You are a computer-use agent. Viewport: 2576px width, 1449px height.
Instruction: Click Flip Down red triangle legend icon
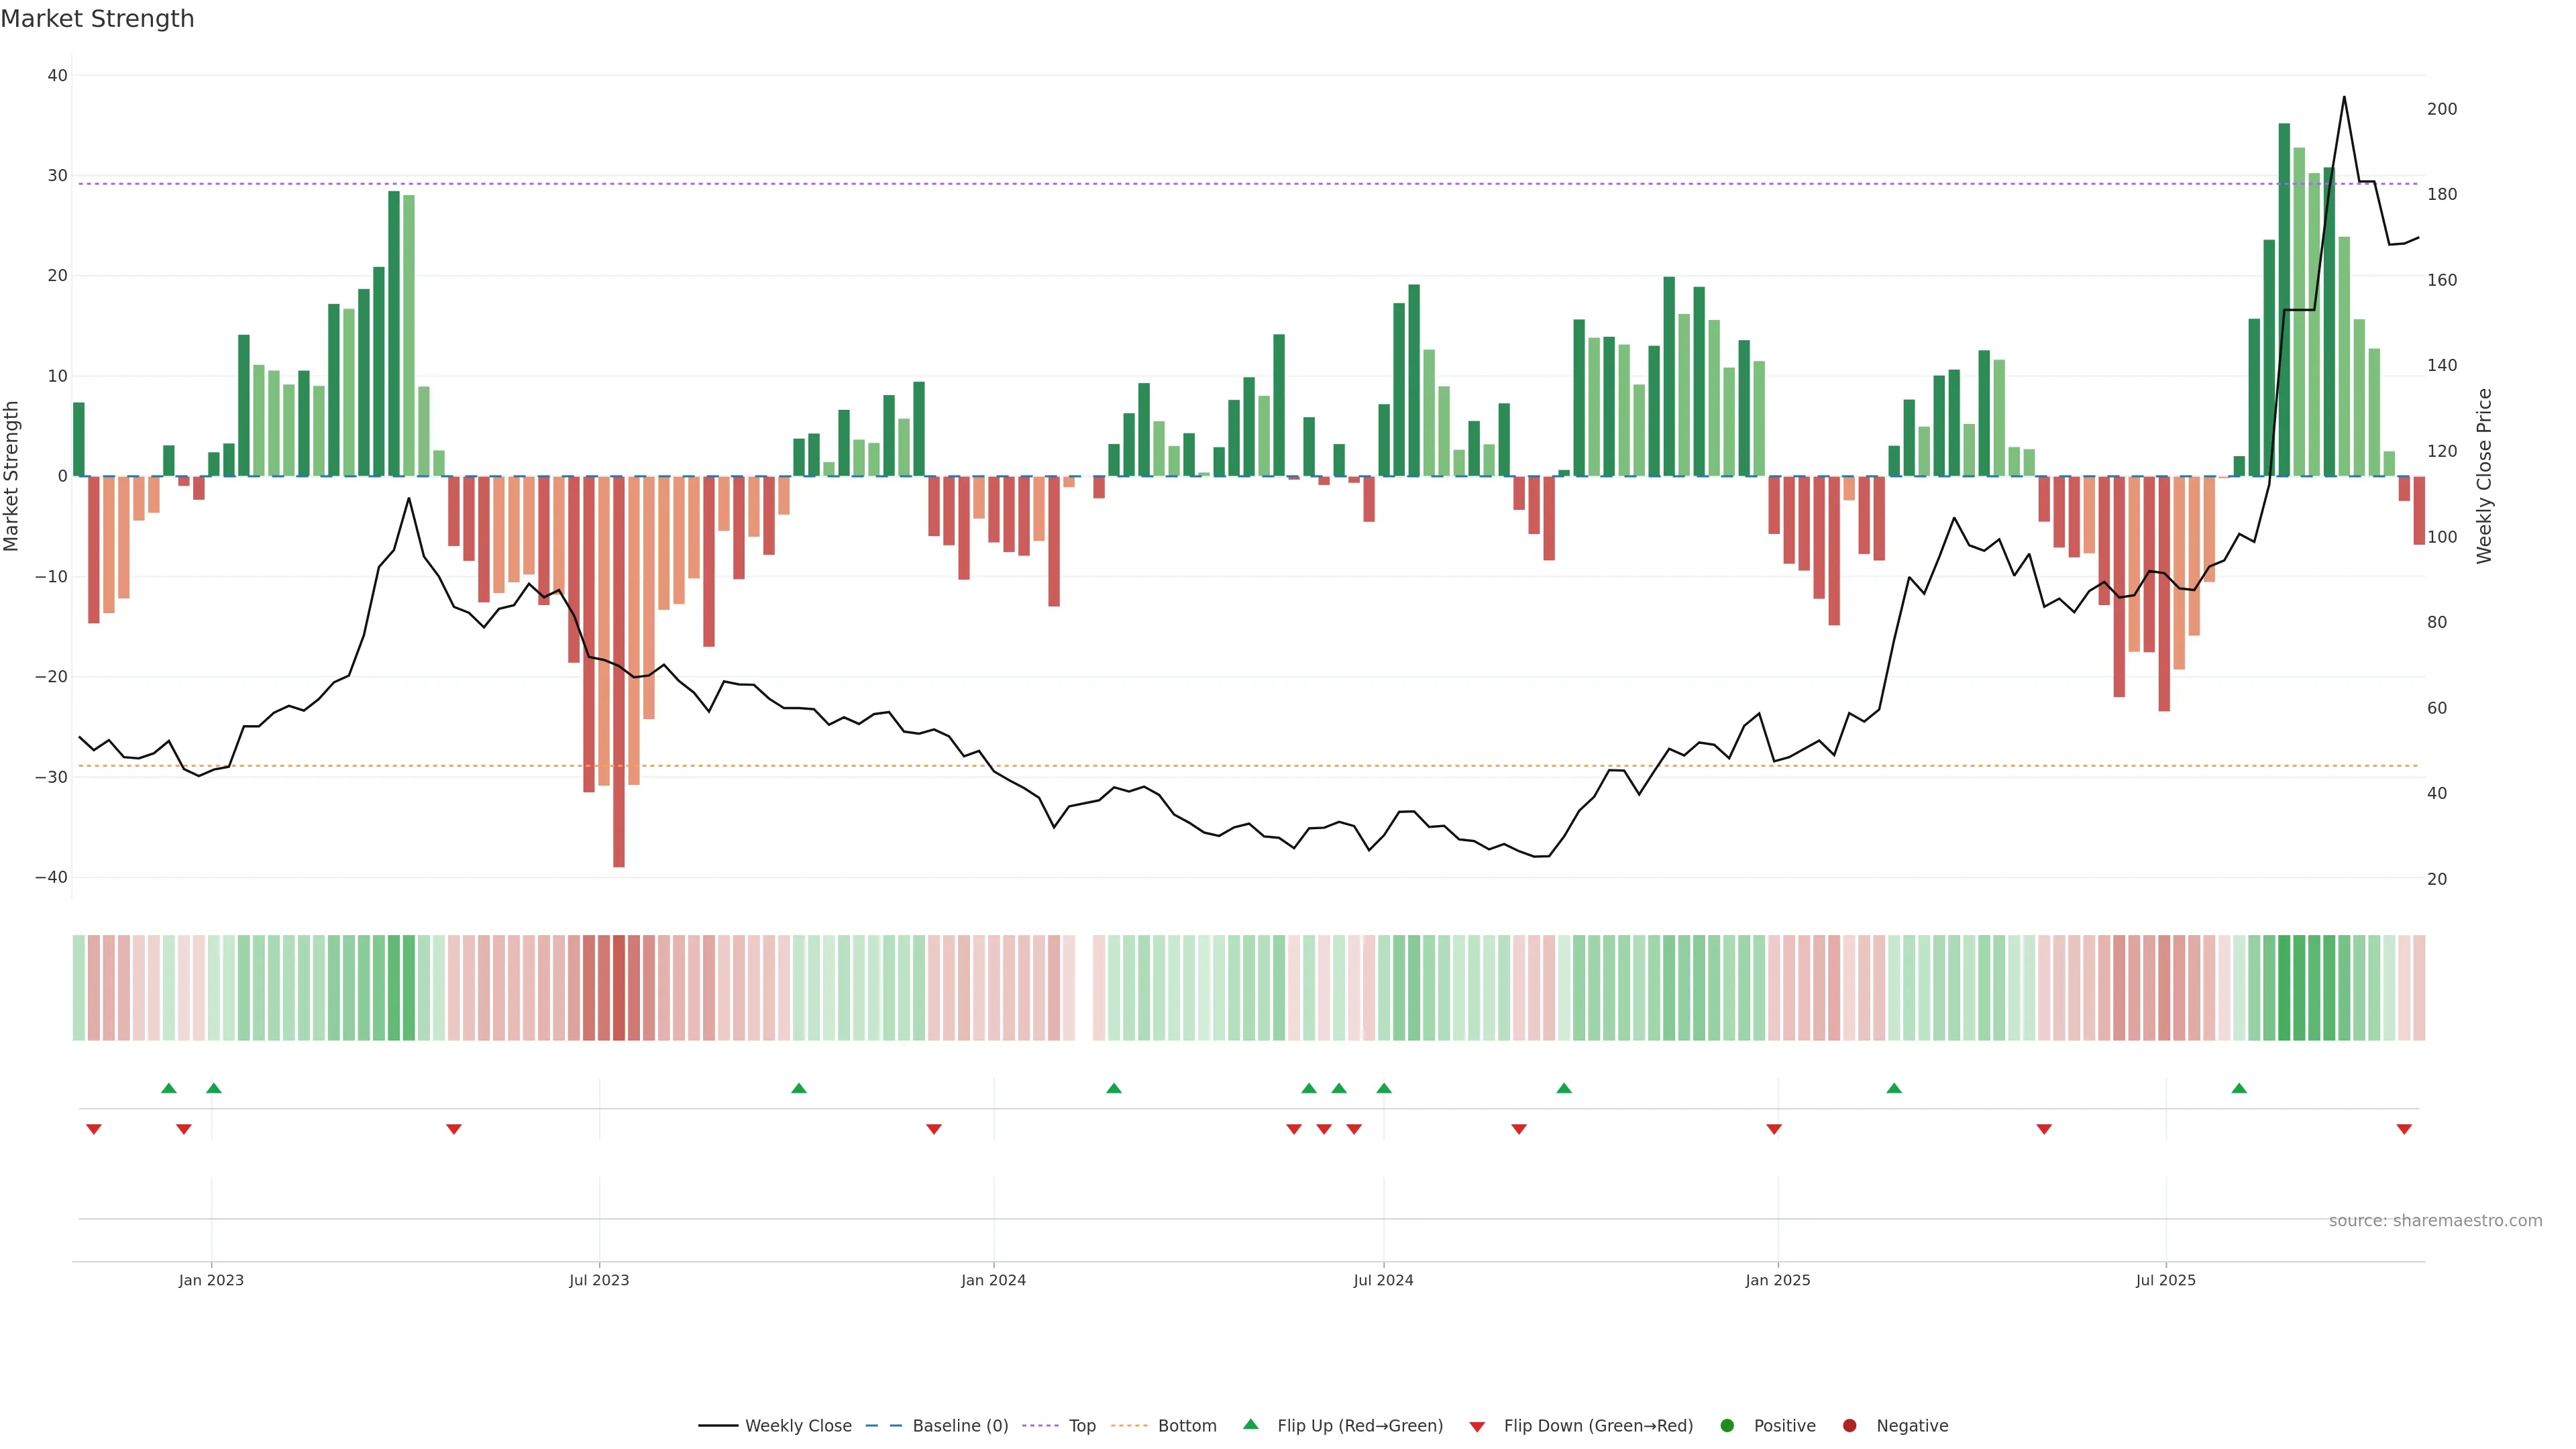tap(1477, 1427)
